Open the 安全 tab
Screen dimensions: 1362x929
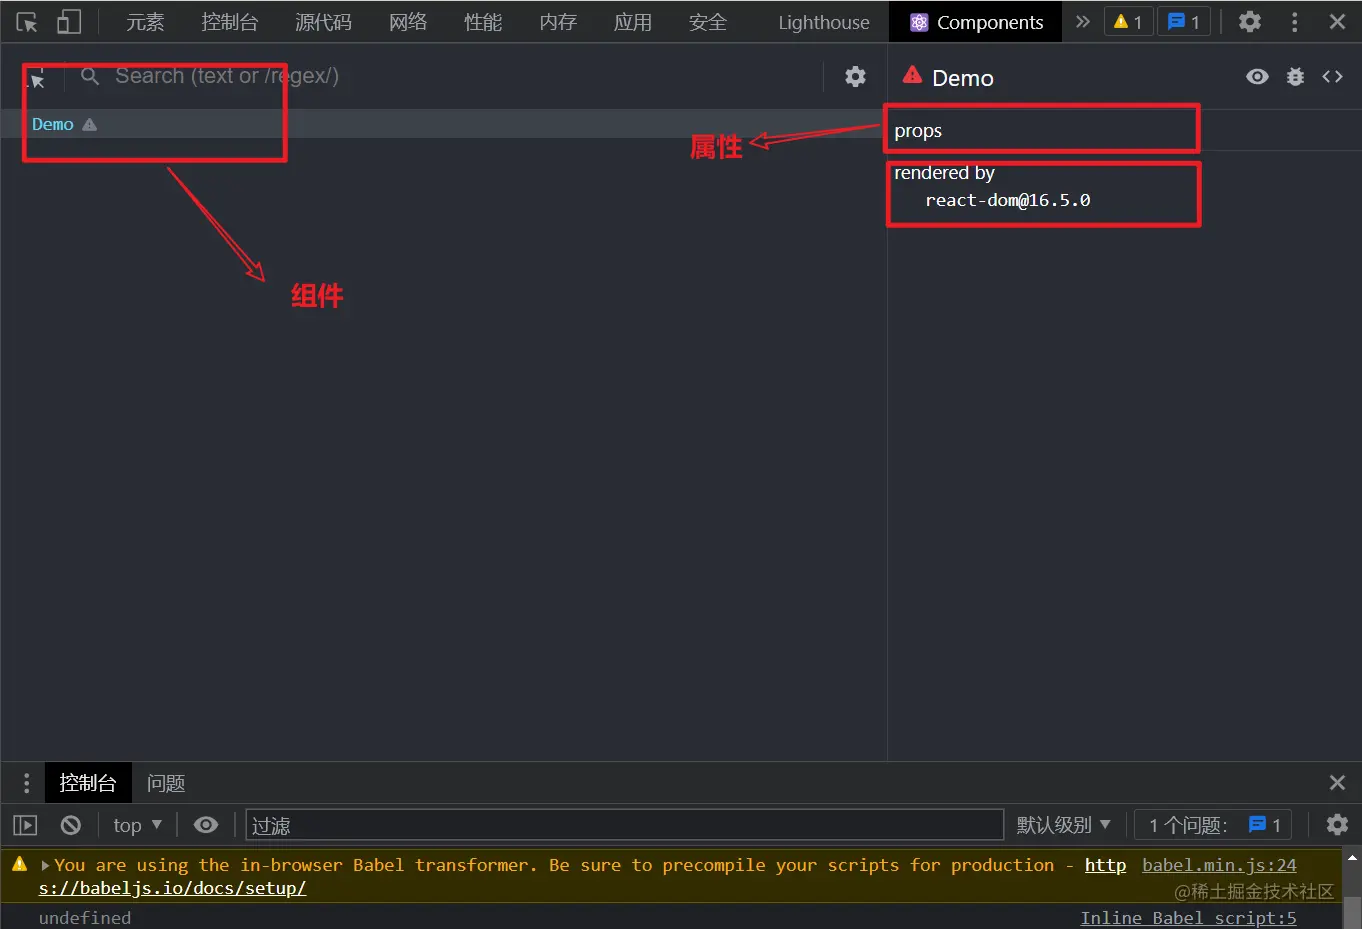point(708,22)
